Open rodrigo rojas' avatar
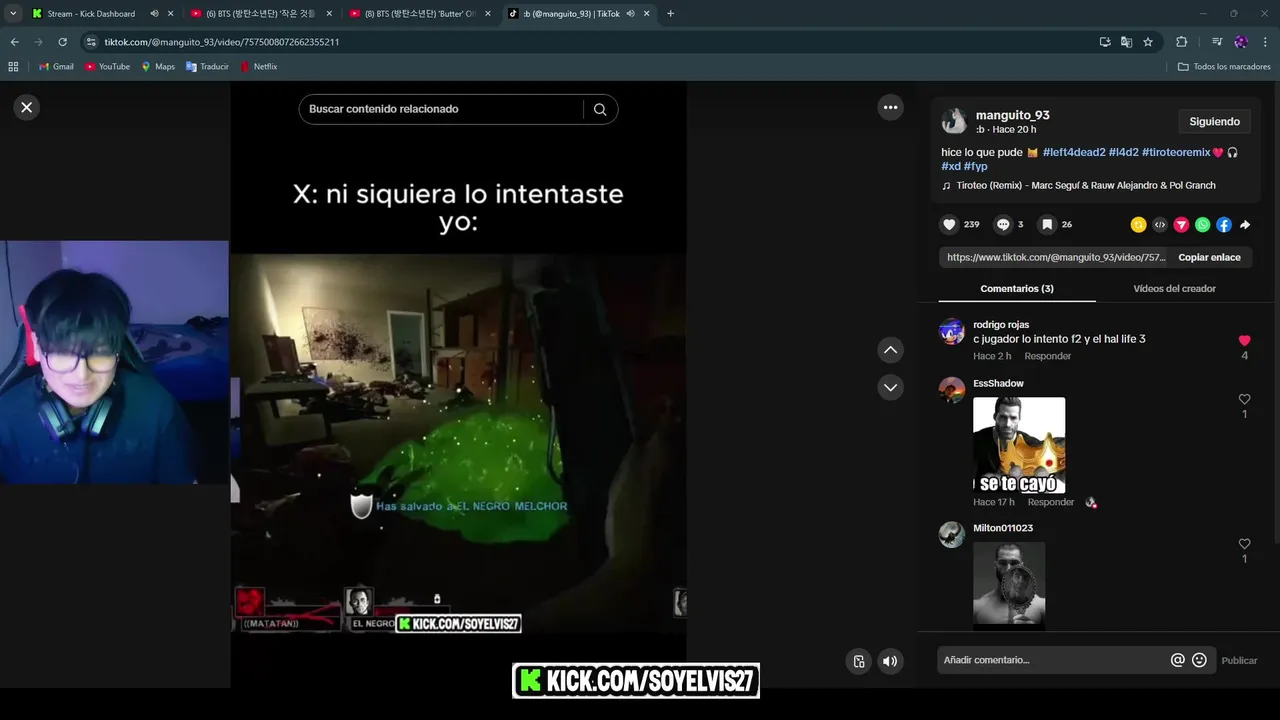The width and height of the screenshot is (1280, 720). point(952,332)
